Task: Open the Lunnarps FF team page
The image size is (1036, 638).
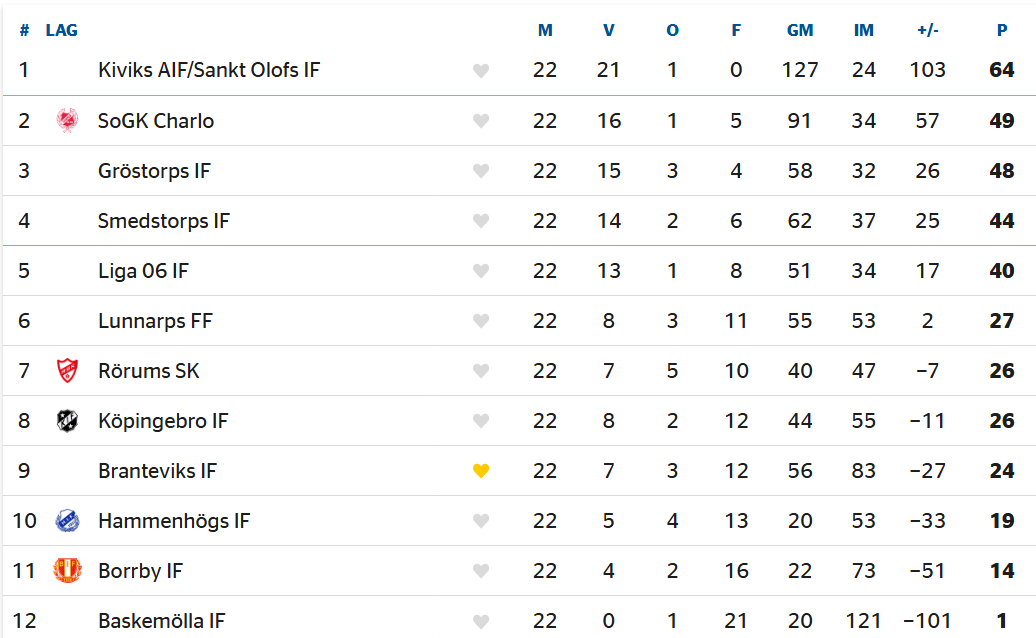Action: (155, 321)
